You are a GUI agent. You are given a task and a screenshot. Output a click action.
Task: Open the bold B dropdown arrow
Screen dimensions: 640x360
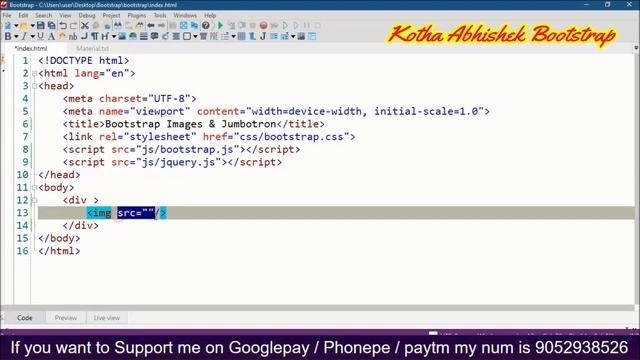coord(16,37)
